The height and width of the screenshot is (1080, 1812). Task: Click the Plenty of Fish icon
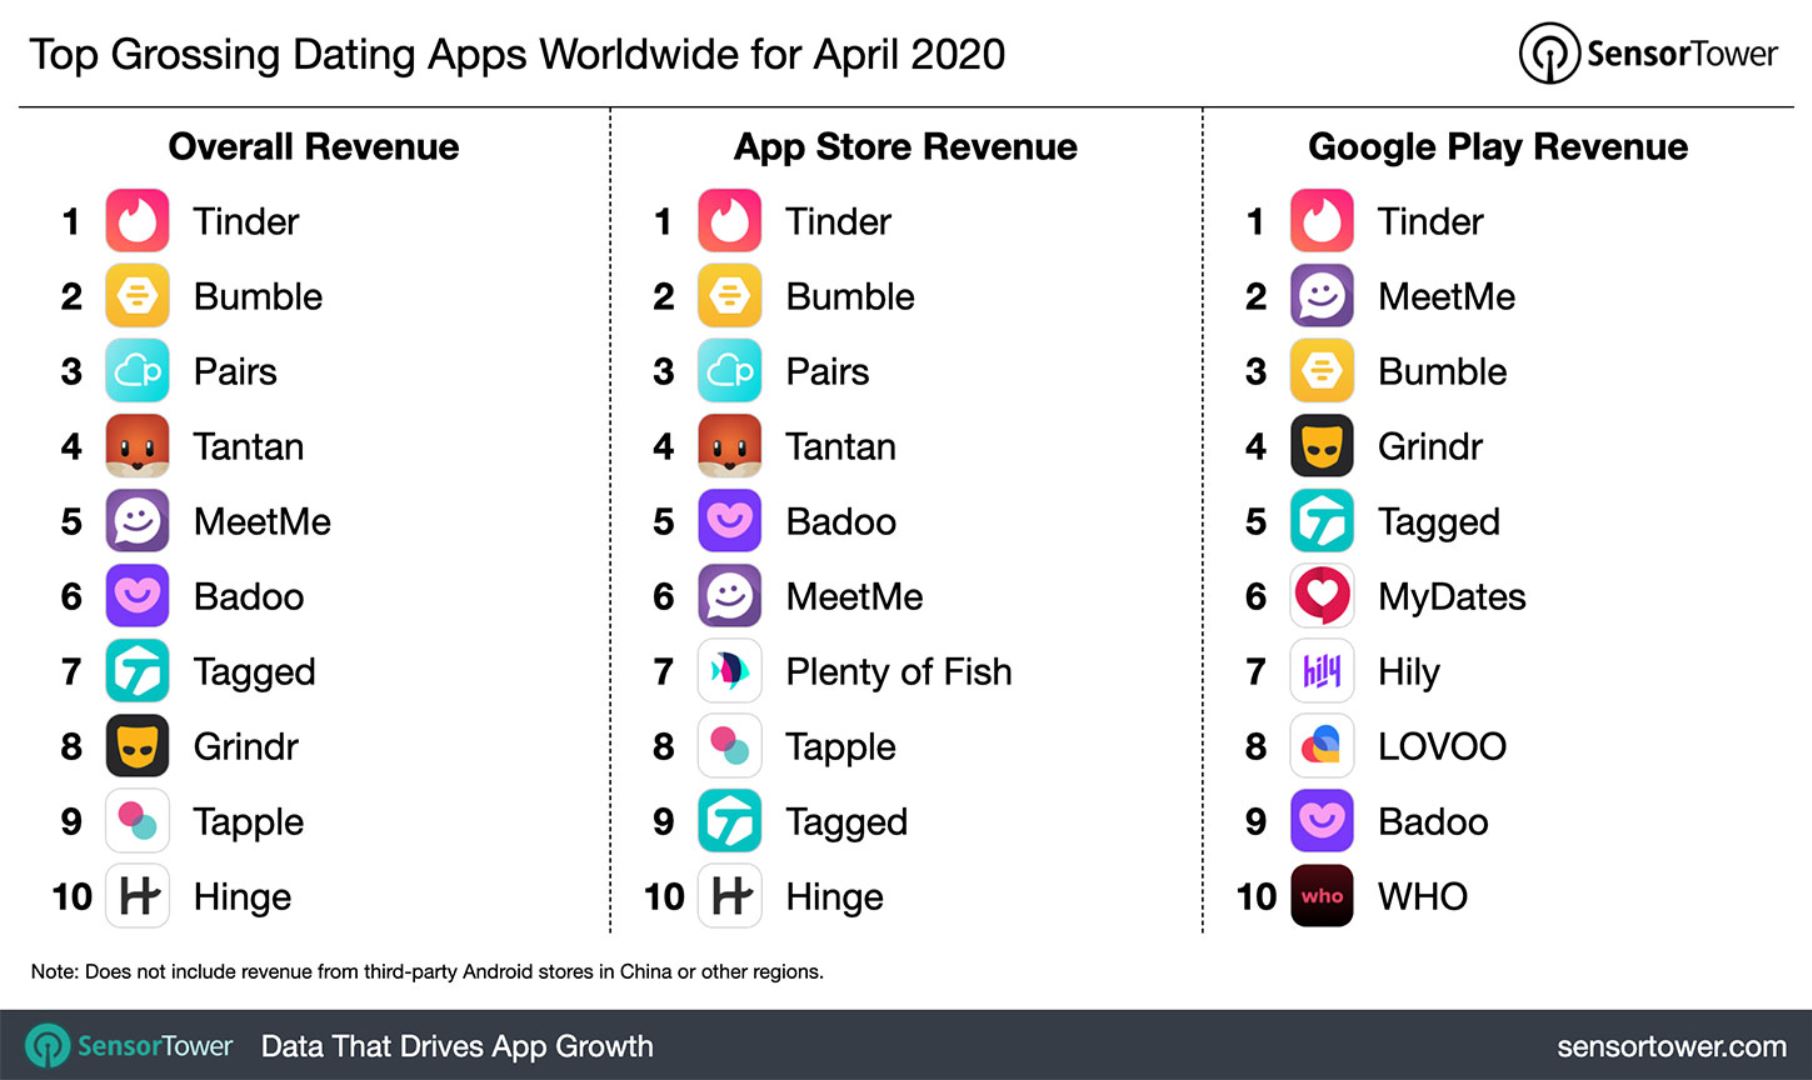pyautogui.click(x=729, y=671)
